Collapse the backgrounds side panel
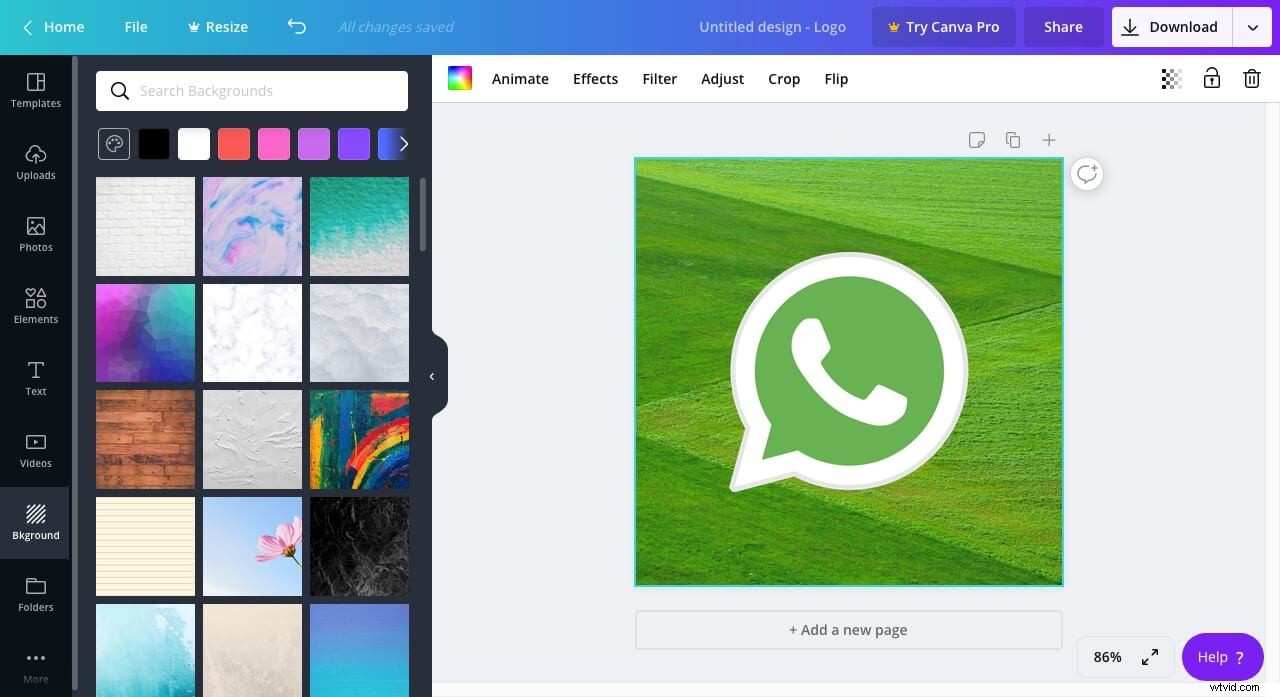This screenshot has height=697, width=1280. [431, 376]
